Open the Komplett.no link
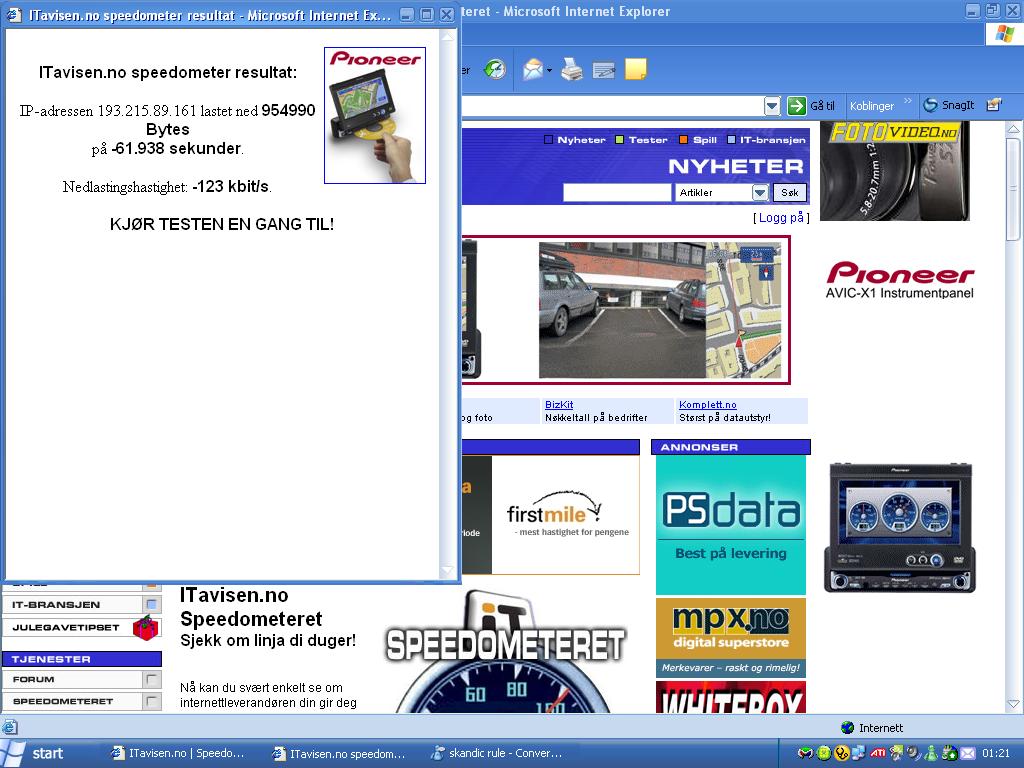The image size is (1024, 768). coord(707,405)
